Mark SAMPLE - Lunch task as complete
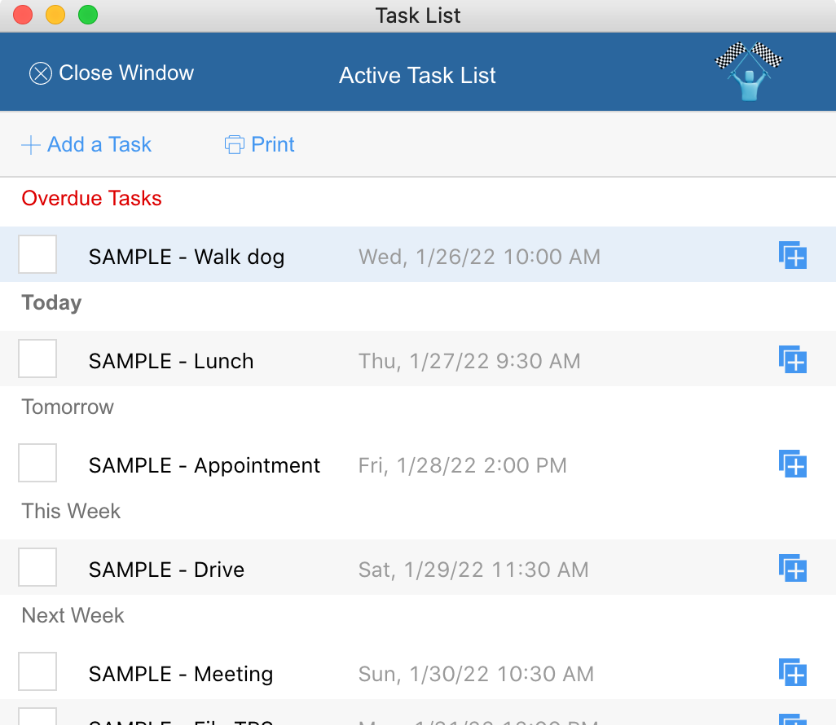Viewport: 836px width, 725px height. tap(38, 358)
